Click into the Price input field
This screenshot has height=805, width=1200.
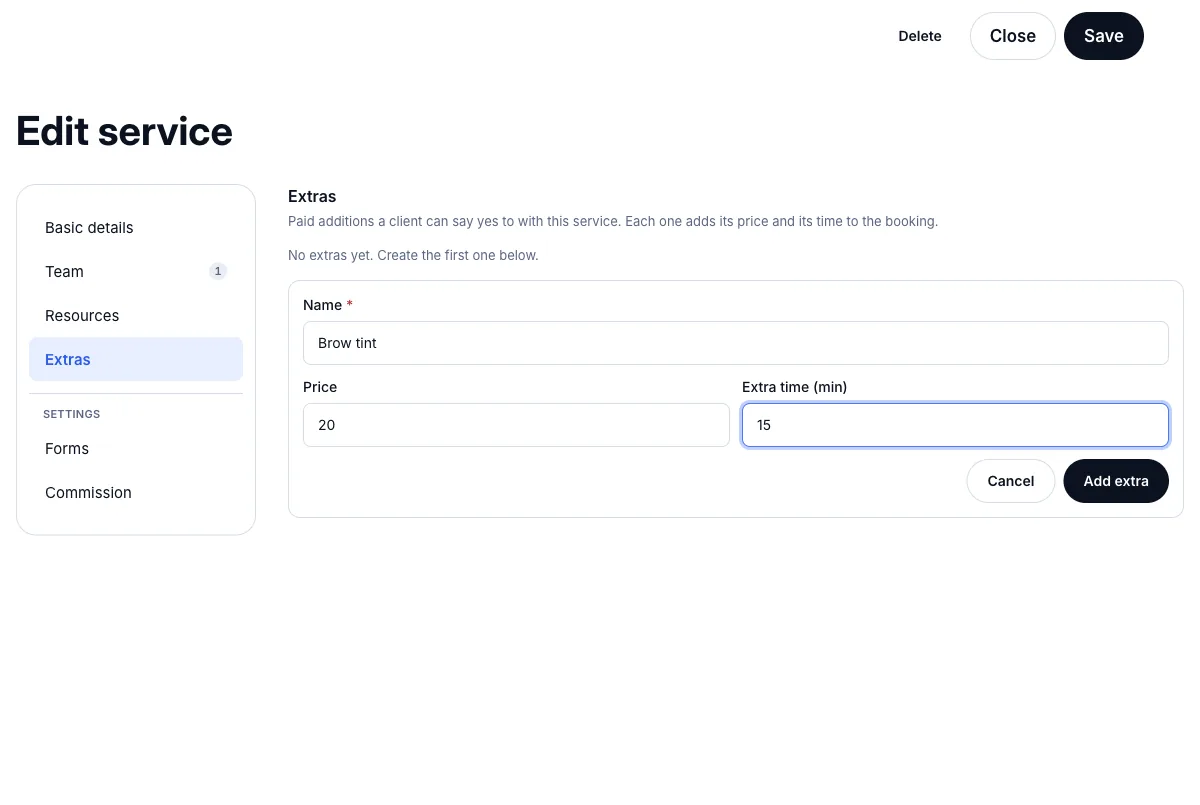[516, 425]
